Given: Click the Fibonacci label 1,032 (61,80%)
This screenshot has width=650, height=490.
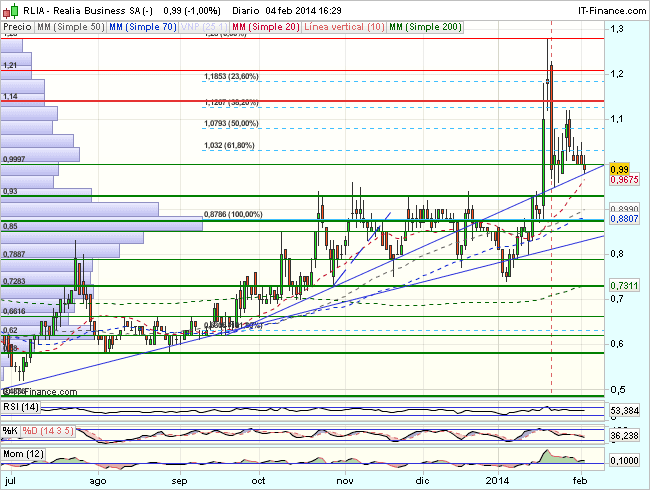Looking at the screenshot, I should tap(229, 146).
